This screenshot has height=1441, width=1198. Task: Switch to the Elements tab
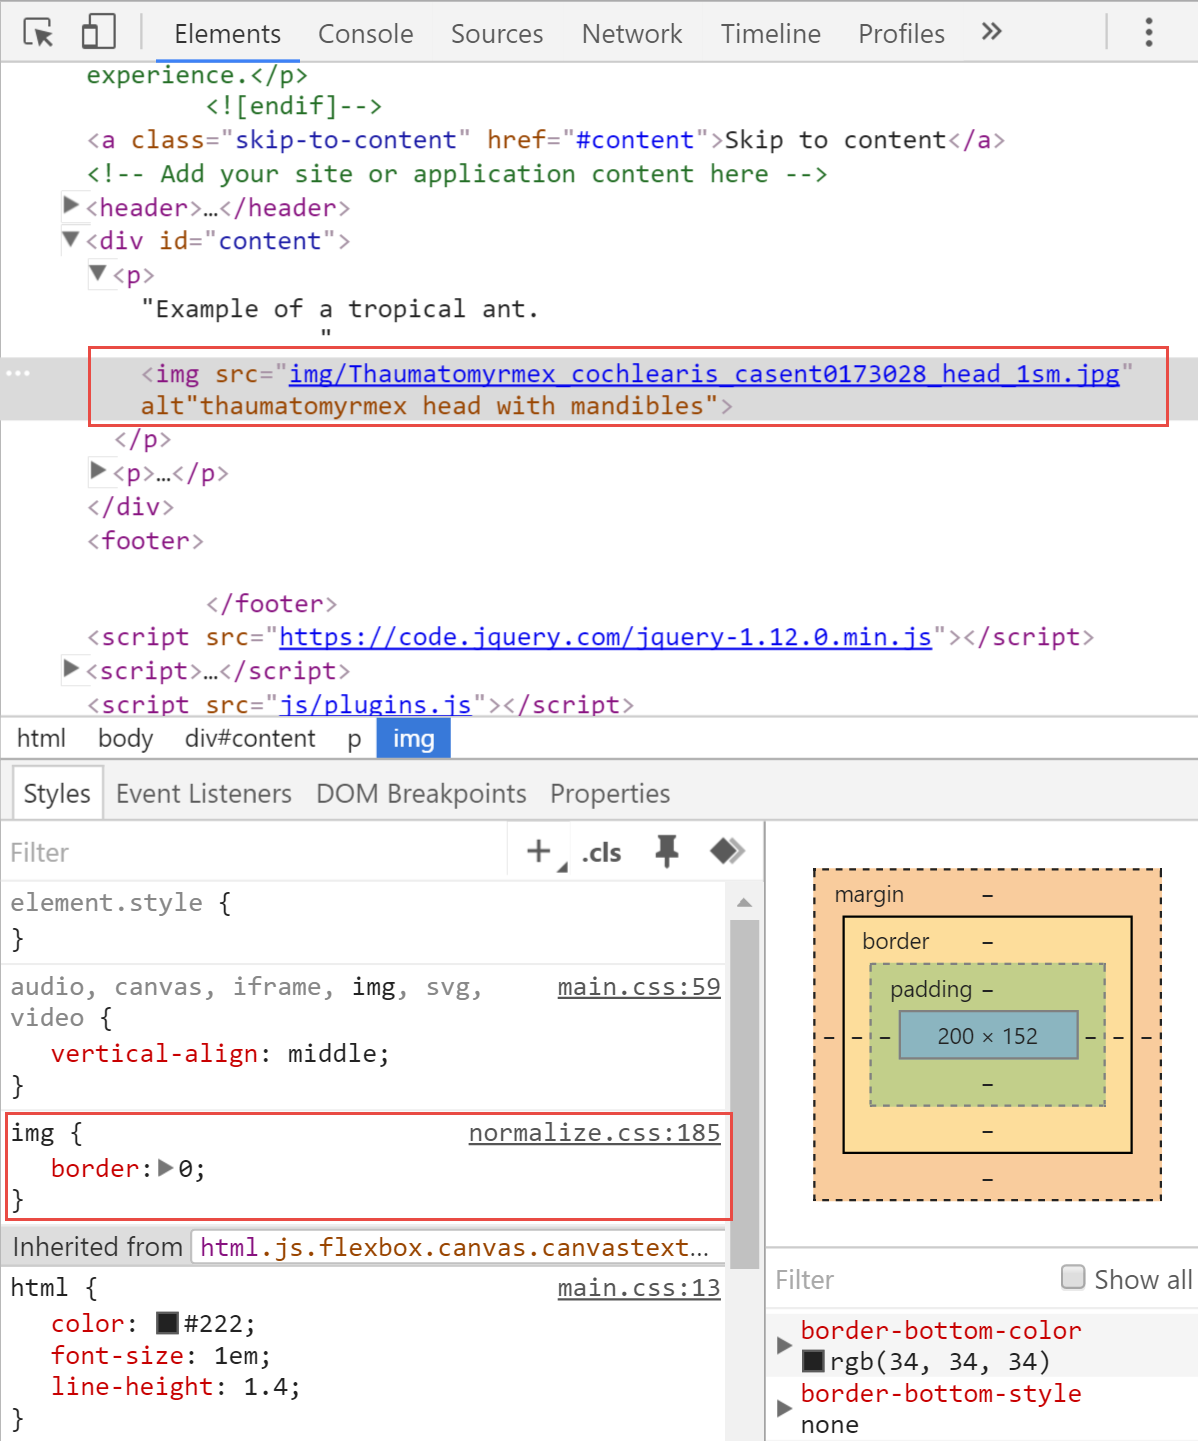pyautogui.click(x=227, y=34)
